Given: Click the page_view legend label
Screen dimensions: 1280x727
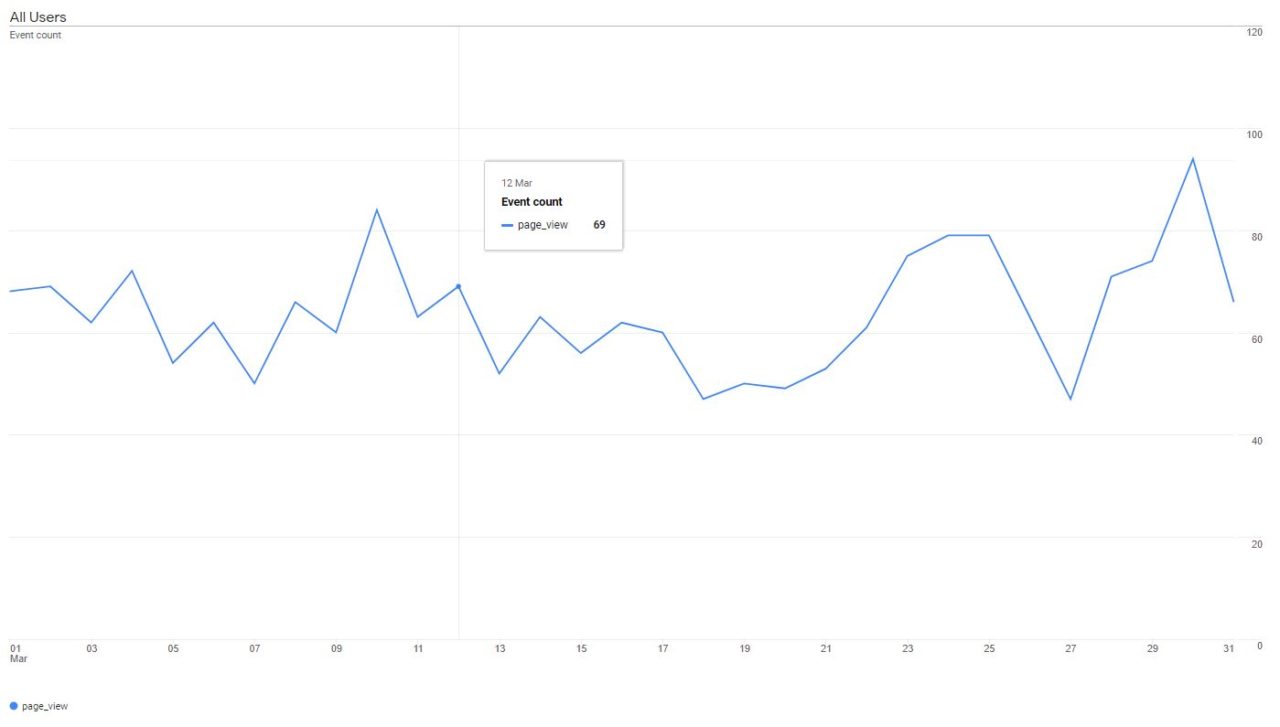Looking at the screenshot, I should click(45, 706).
